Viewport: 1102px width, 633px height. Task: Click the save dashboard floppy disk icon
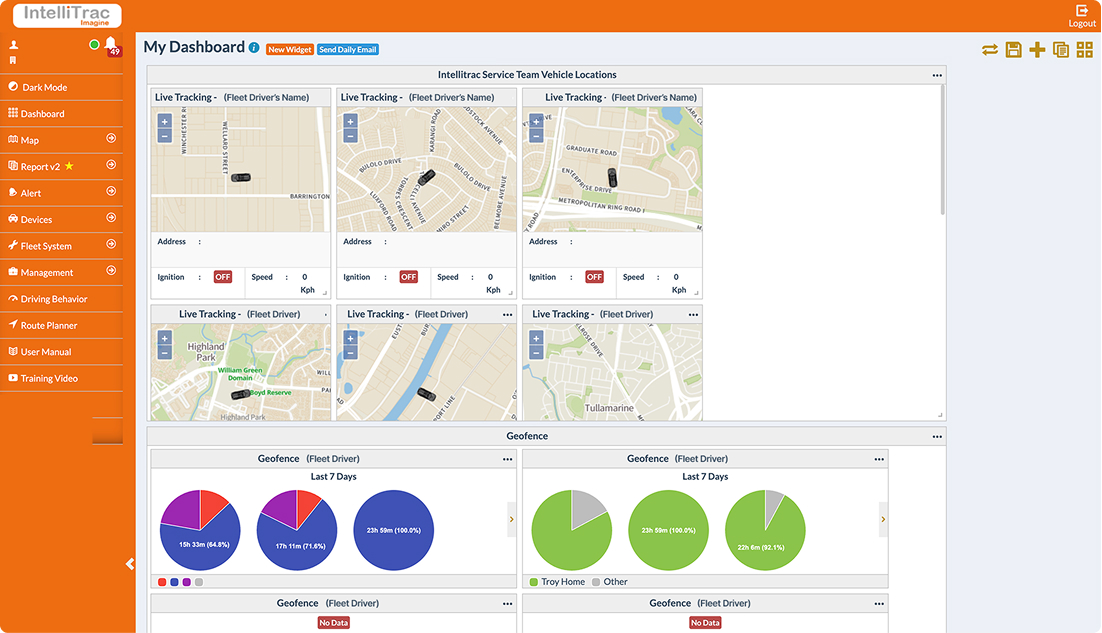coord(1013,50)
